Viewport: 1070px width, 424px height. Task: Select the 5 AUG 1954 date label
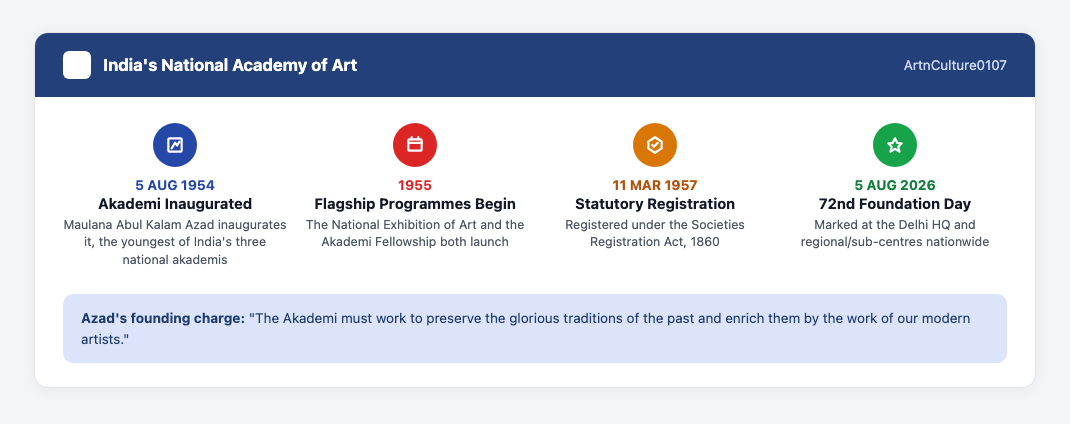click(x=175, y=185)
